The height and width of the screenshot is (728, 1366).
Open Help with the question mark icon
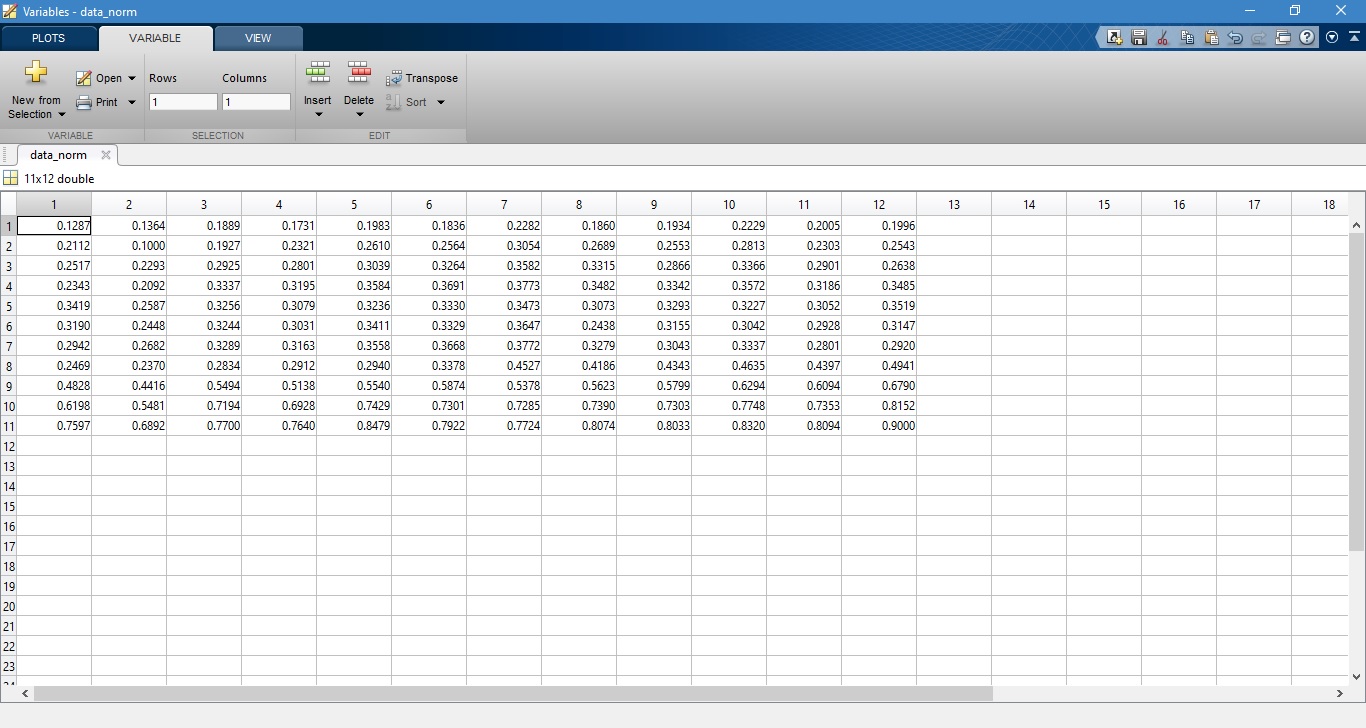tap(1308, 38)
